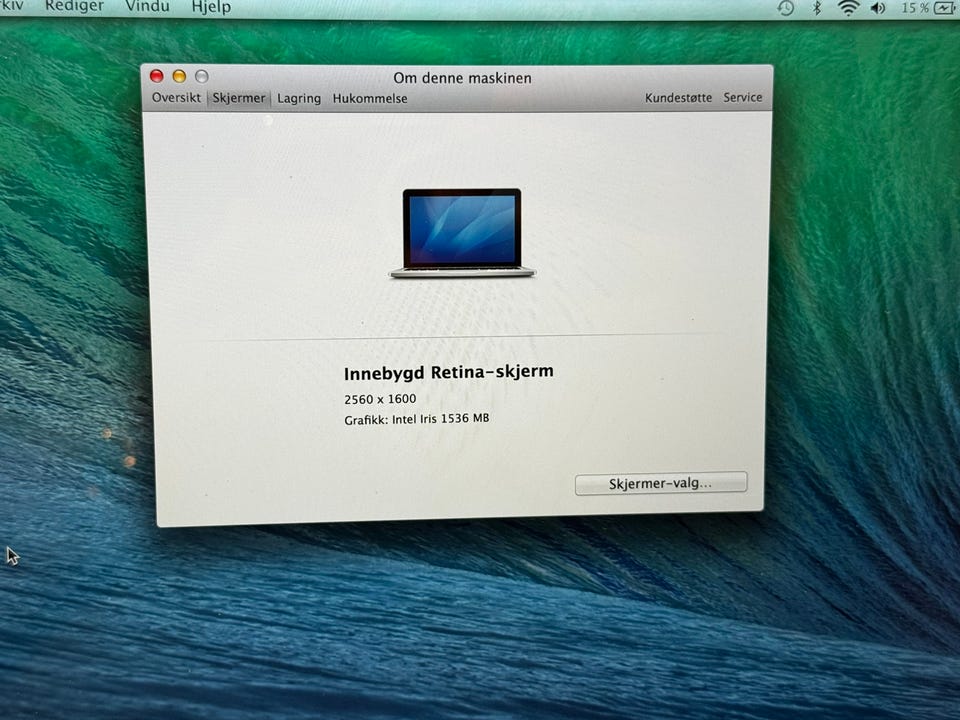Open the Kundestøtte link
Viewport: 960px width, 720px height.
point(678,98)
